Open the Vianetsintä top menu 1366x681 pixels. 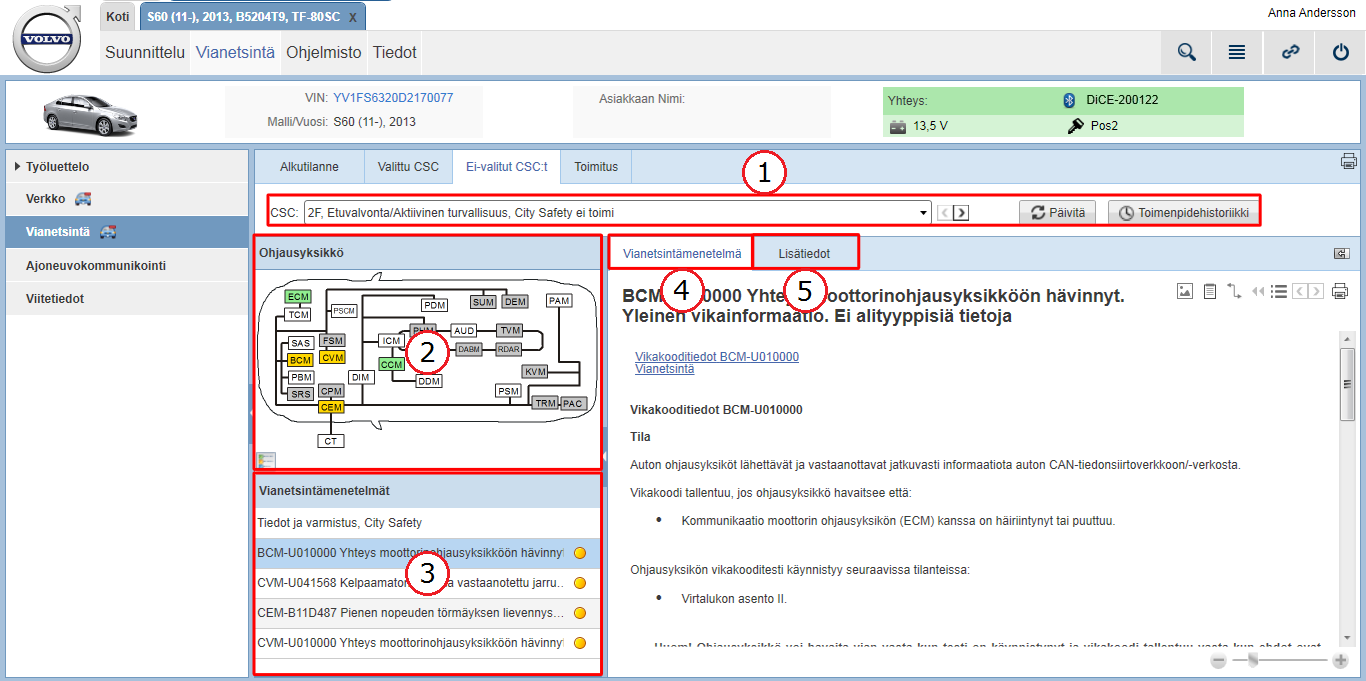click(235, 53)
